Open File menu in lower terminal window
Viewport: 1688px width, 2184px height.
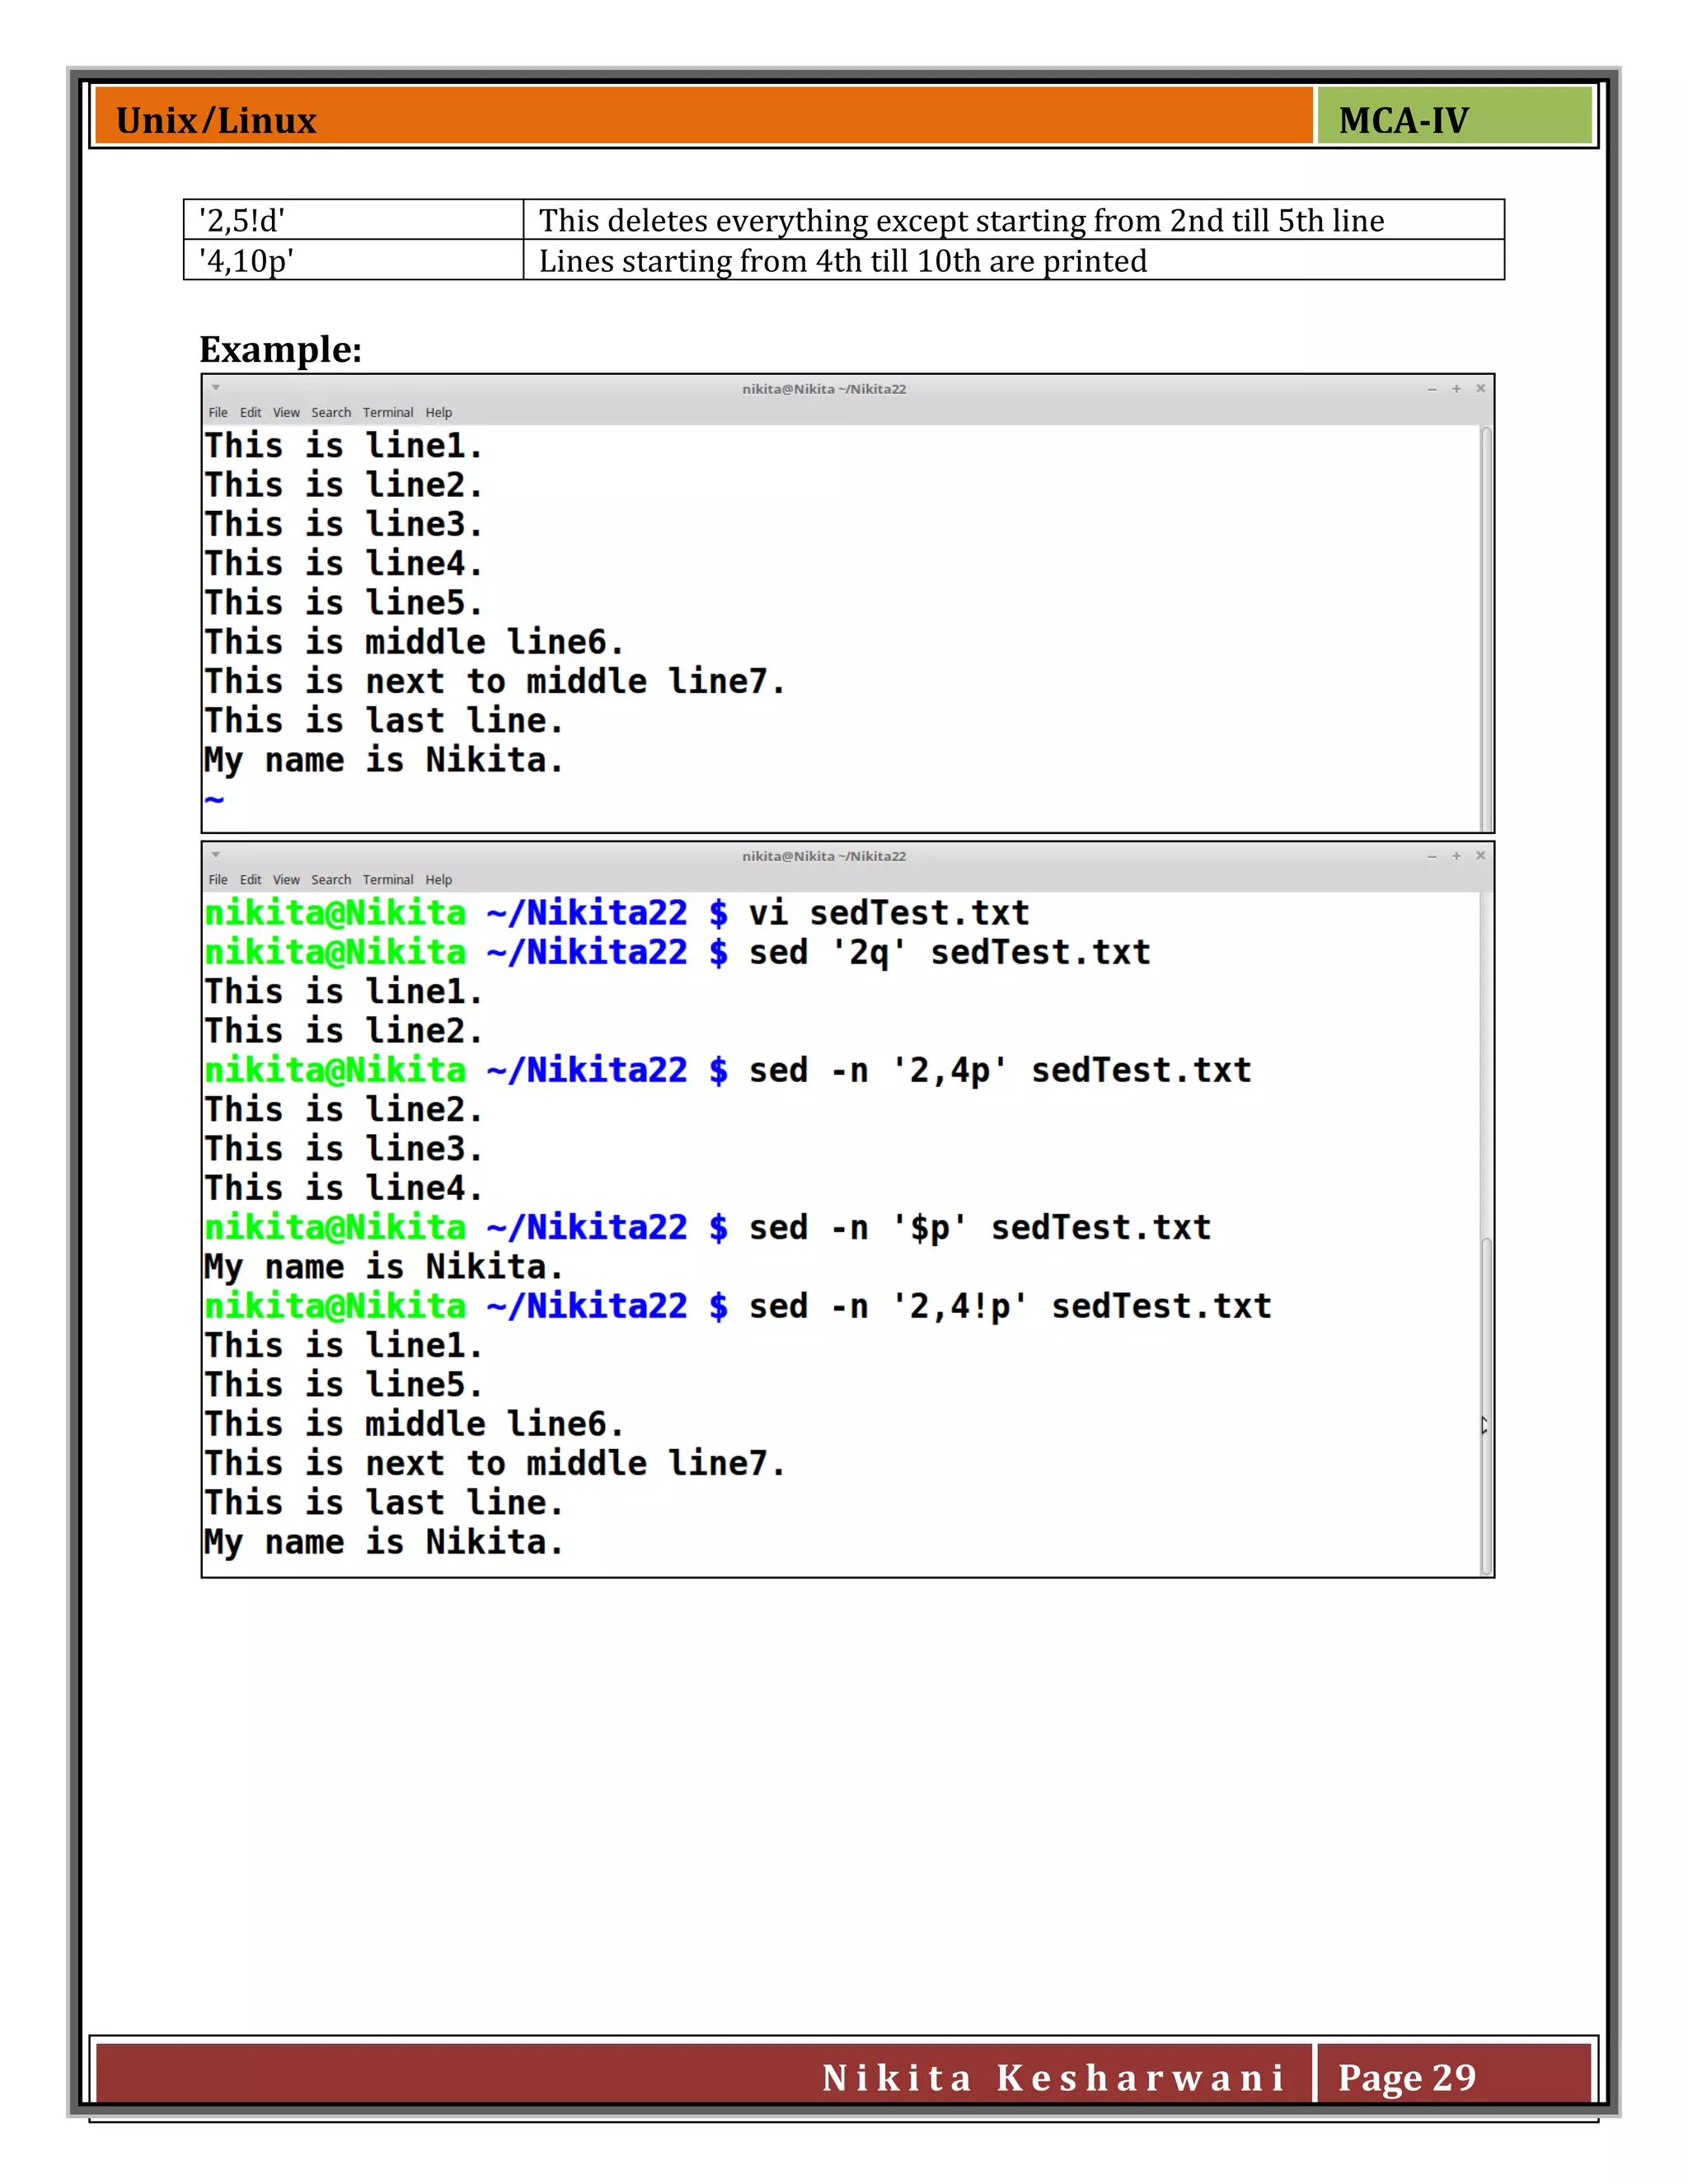click(x=218, y=879)
